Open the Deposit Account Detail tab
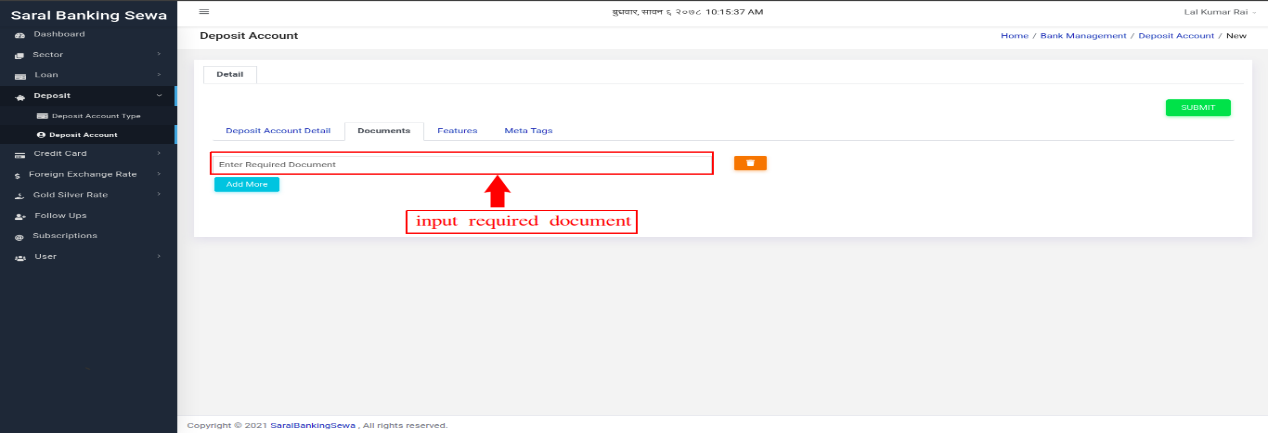Viewport: 1268px width, 433px height. tap(278, 131)
